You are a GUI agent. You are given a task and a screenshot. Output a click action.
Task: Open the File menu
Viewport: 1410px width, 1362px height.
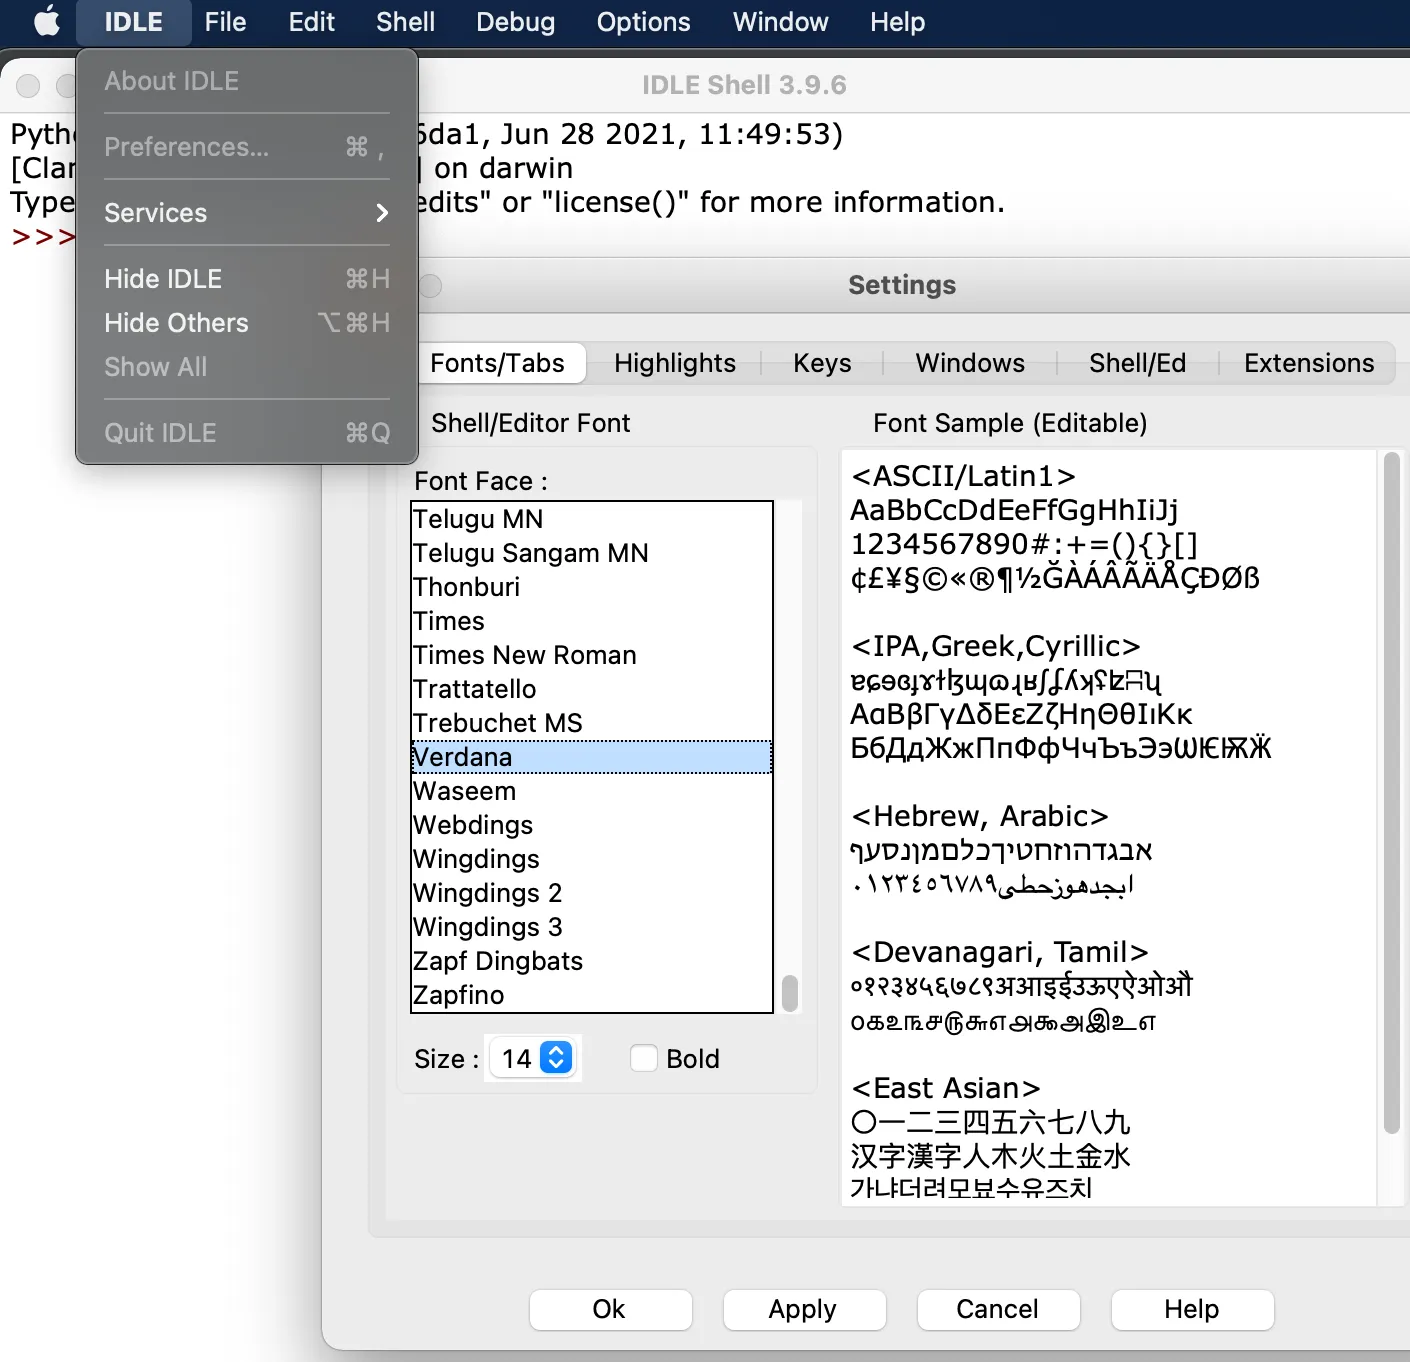225,22
